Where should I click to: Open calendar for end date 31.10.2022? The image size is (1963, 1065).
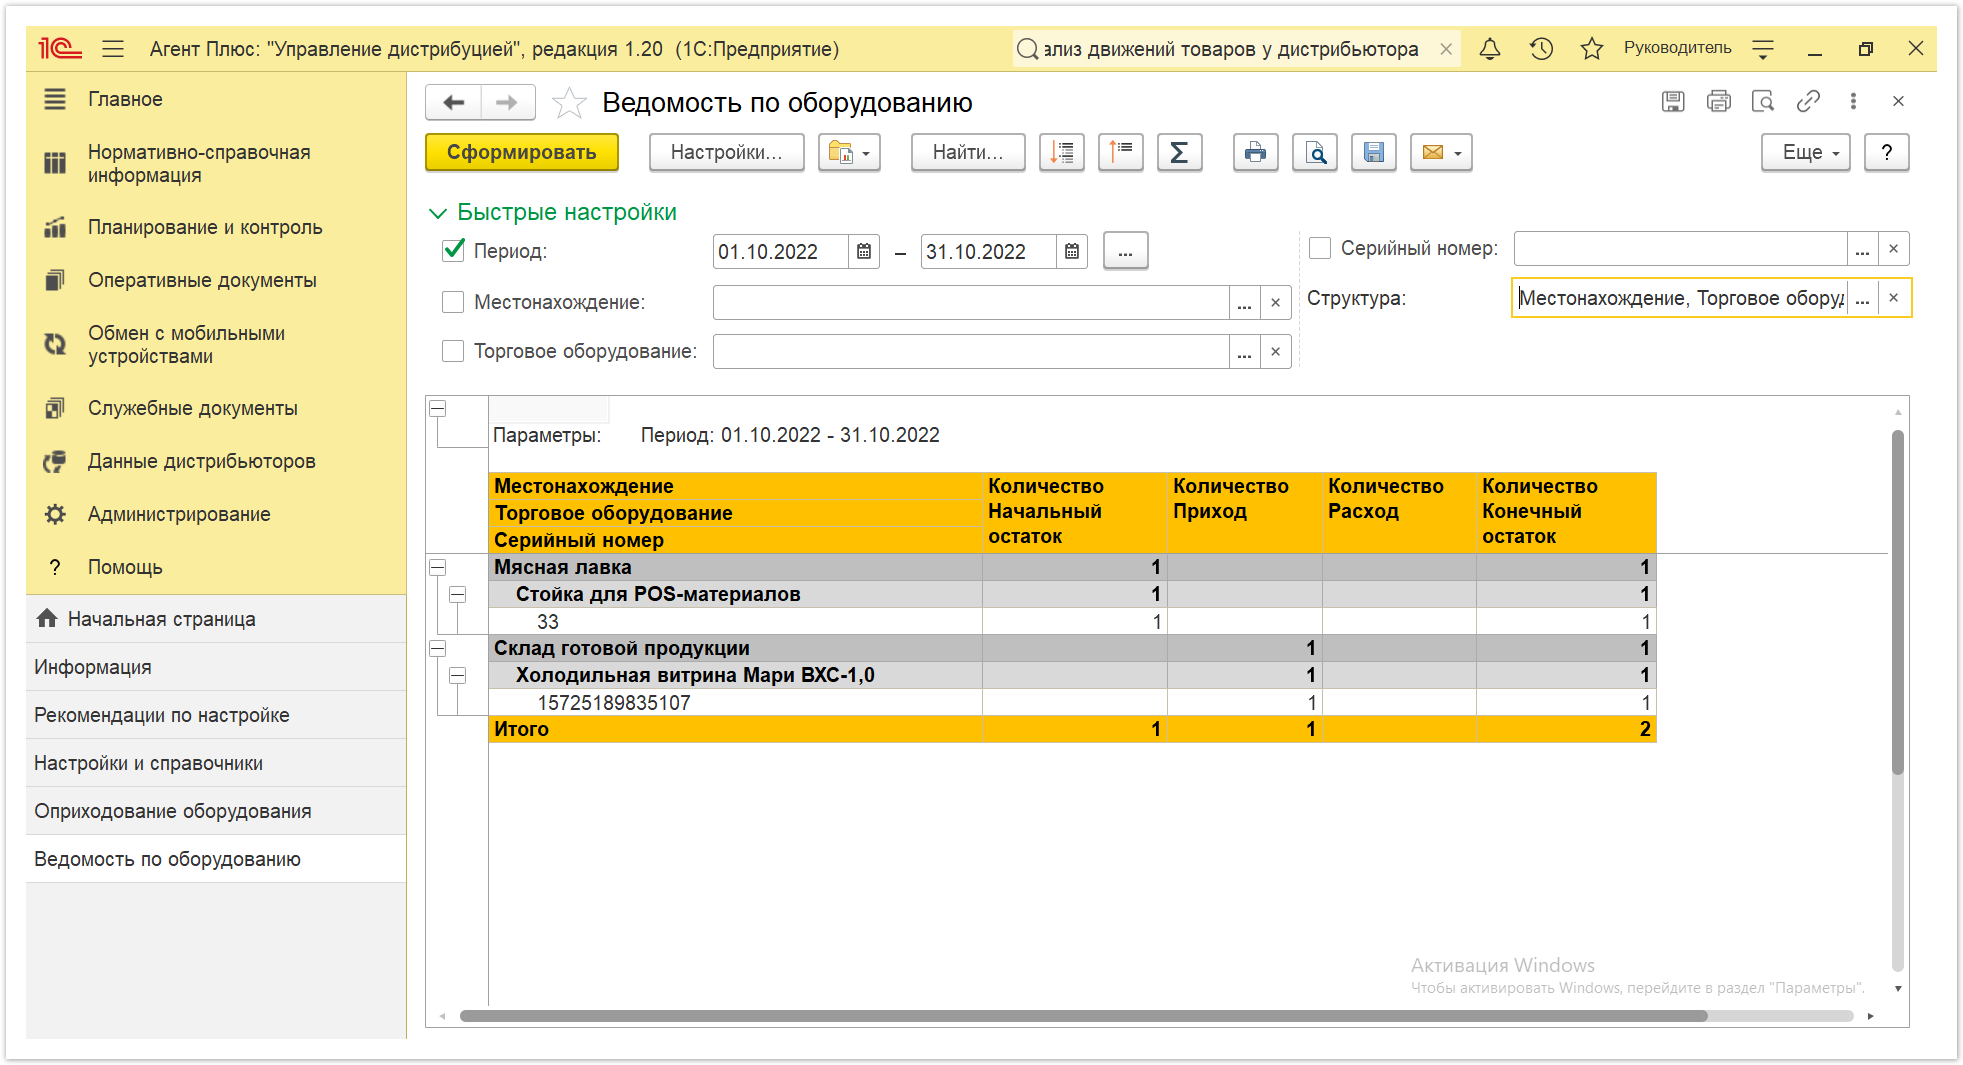coord(1072,251)
